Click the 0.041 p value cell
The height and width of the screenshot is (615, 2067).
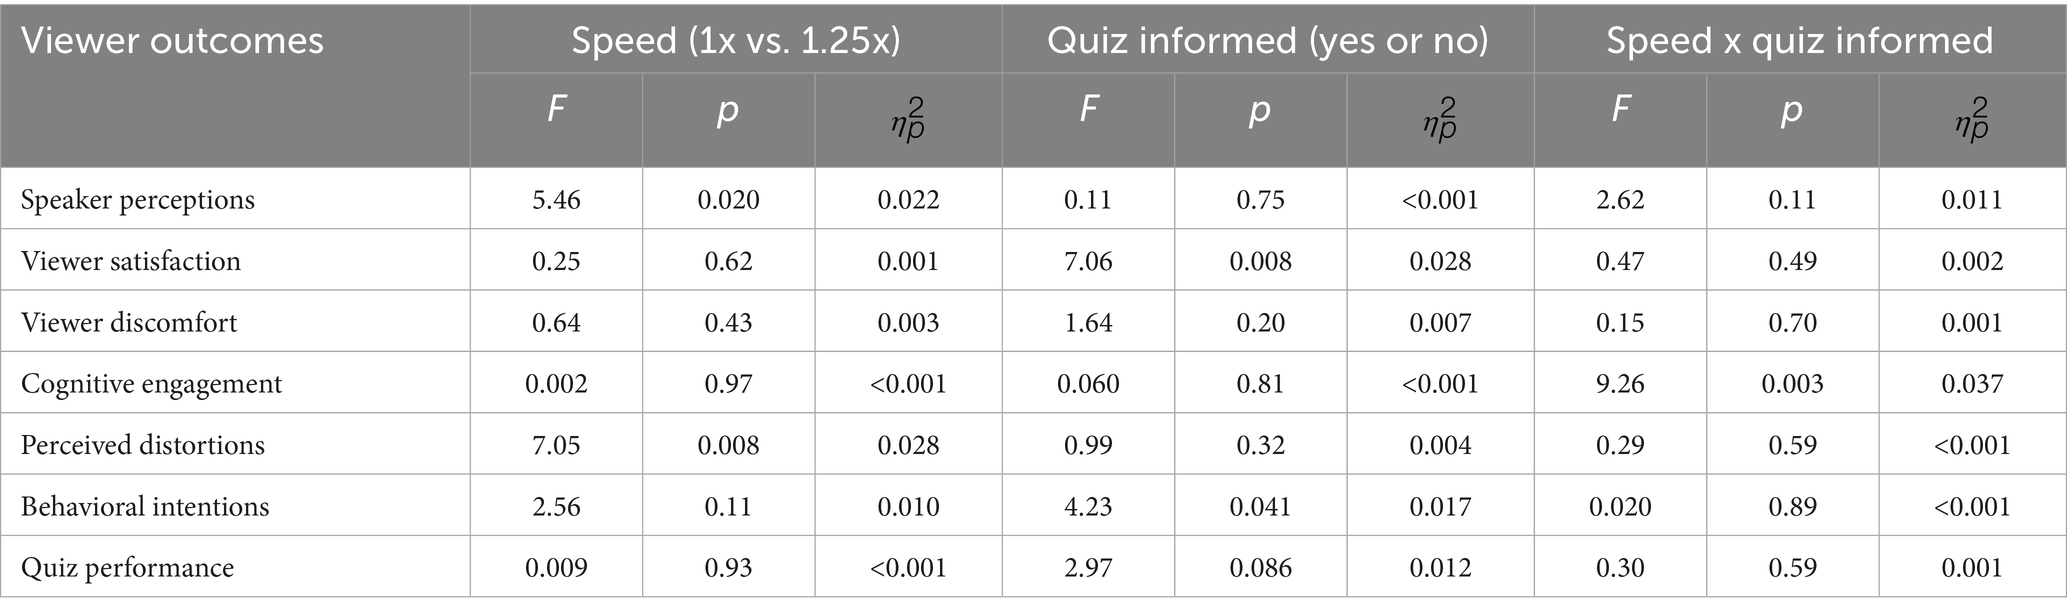click(x=1260, y=506)
